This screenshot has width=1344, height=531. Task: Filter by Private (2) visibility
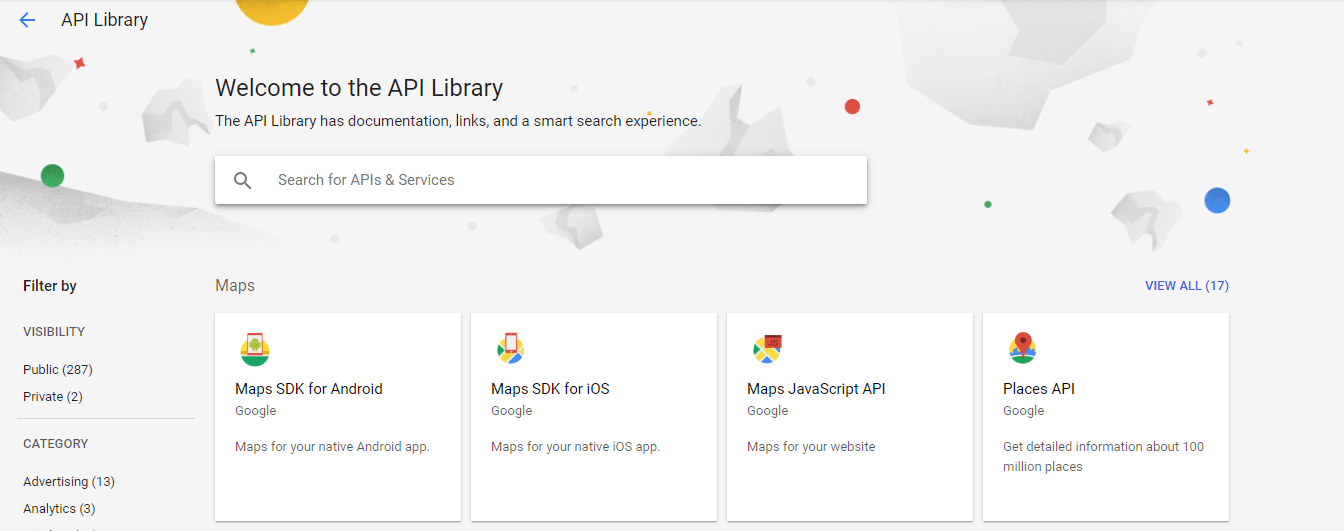[53, 397]
